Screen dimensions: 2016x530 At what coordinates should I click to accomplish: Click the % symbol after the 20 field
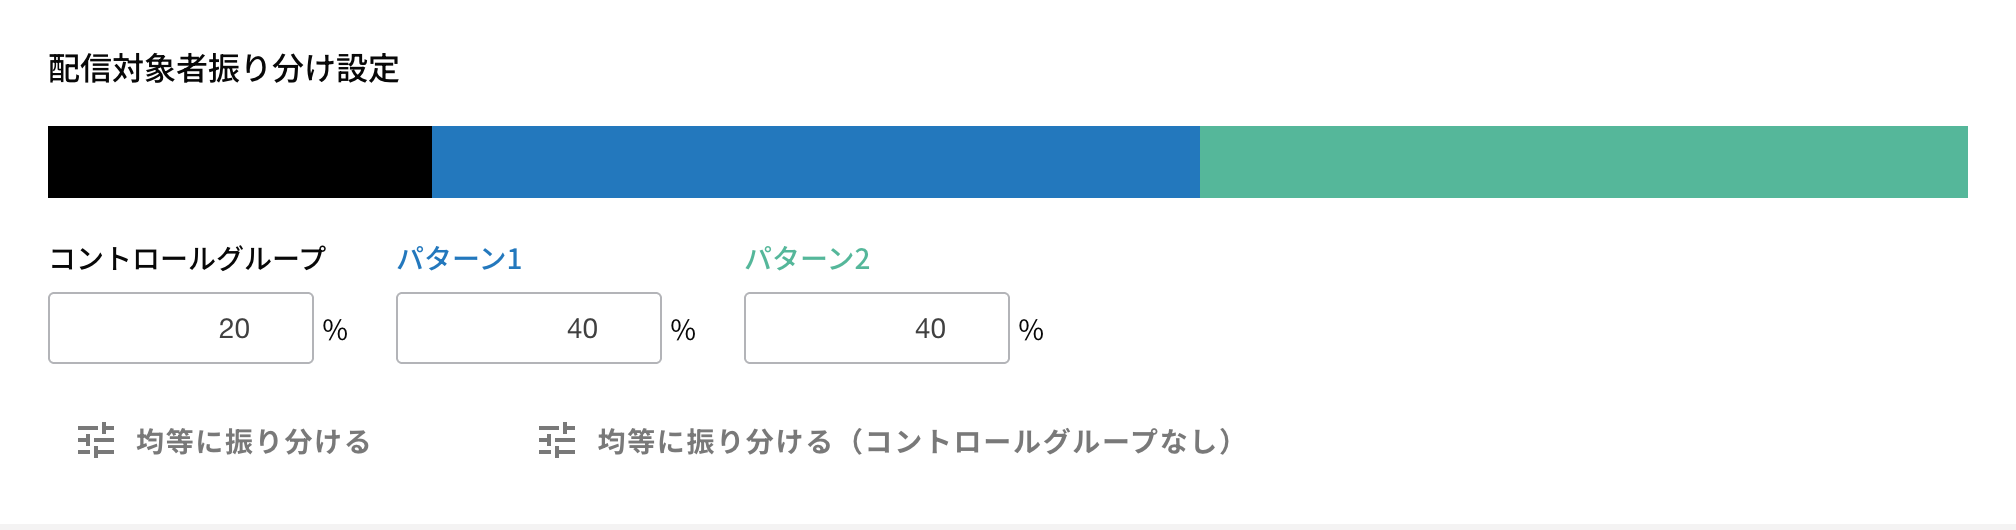pos(335,330)
